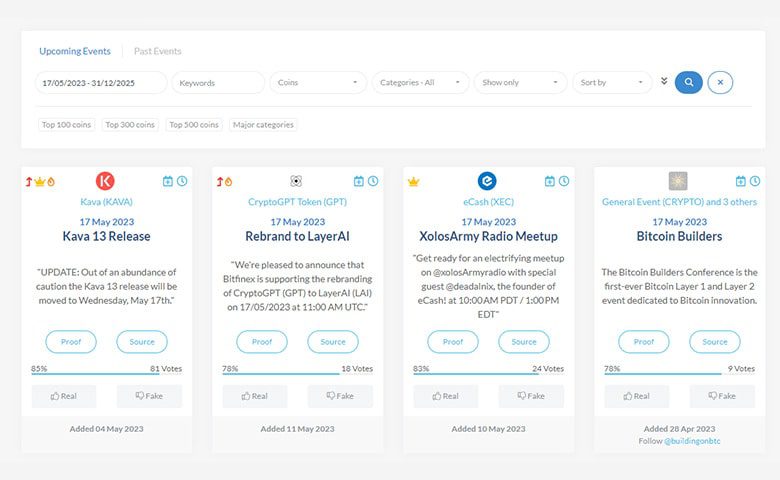Click the flame icon on CryptoGPT card
This screenshot has height=480, width=780.
point(228,182)
